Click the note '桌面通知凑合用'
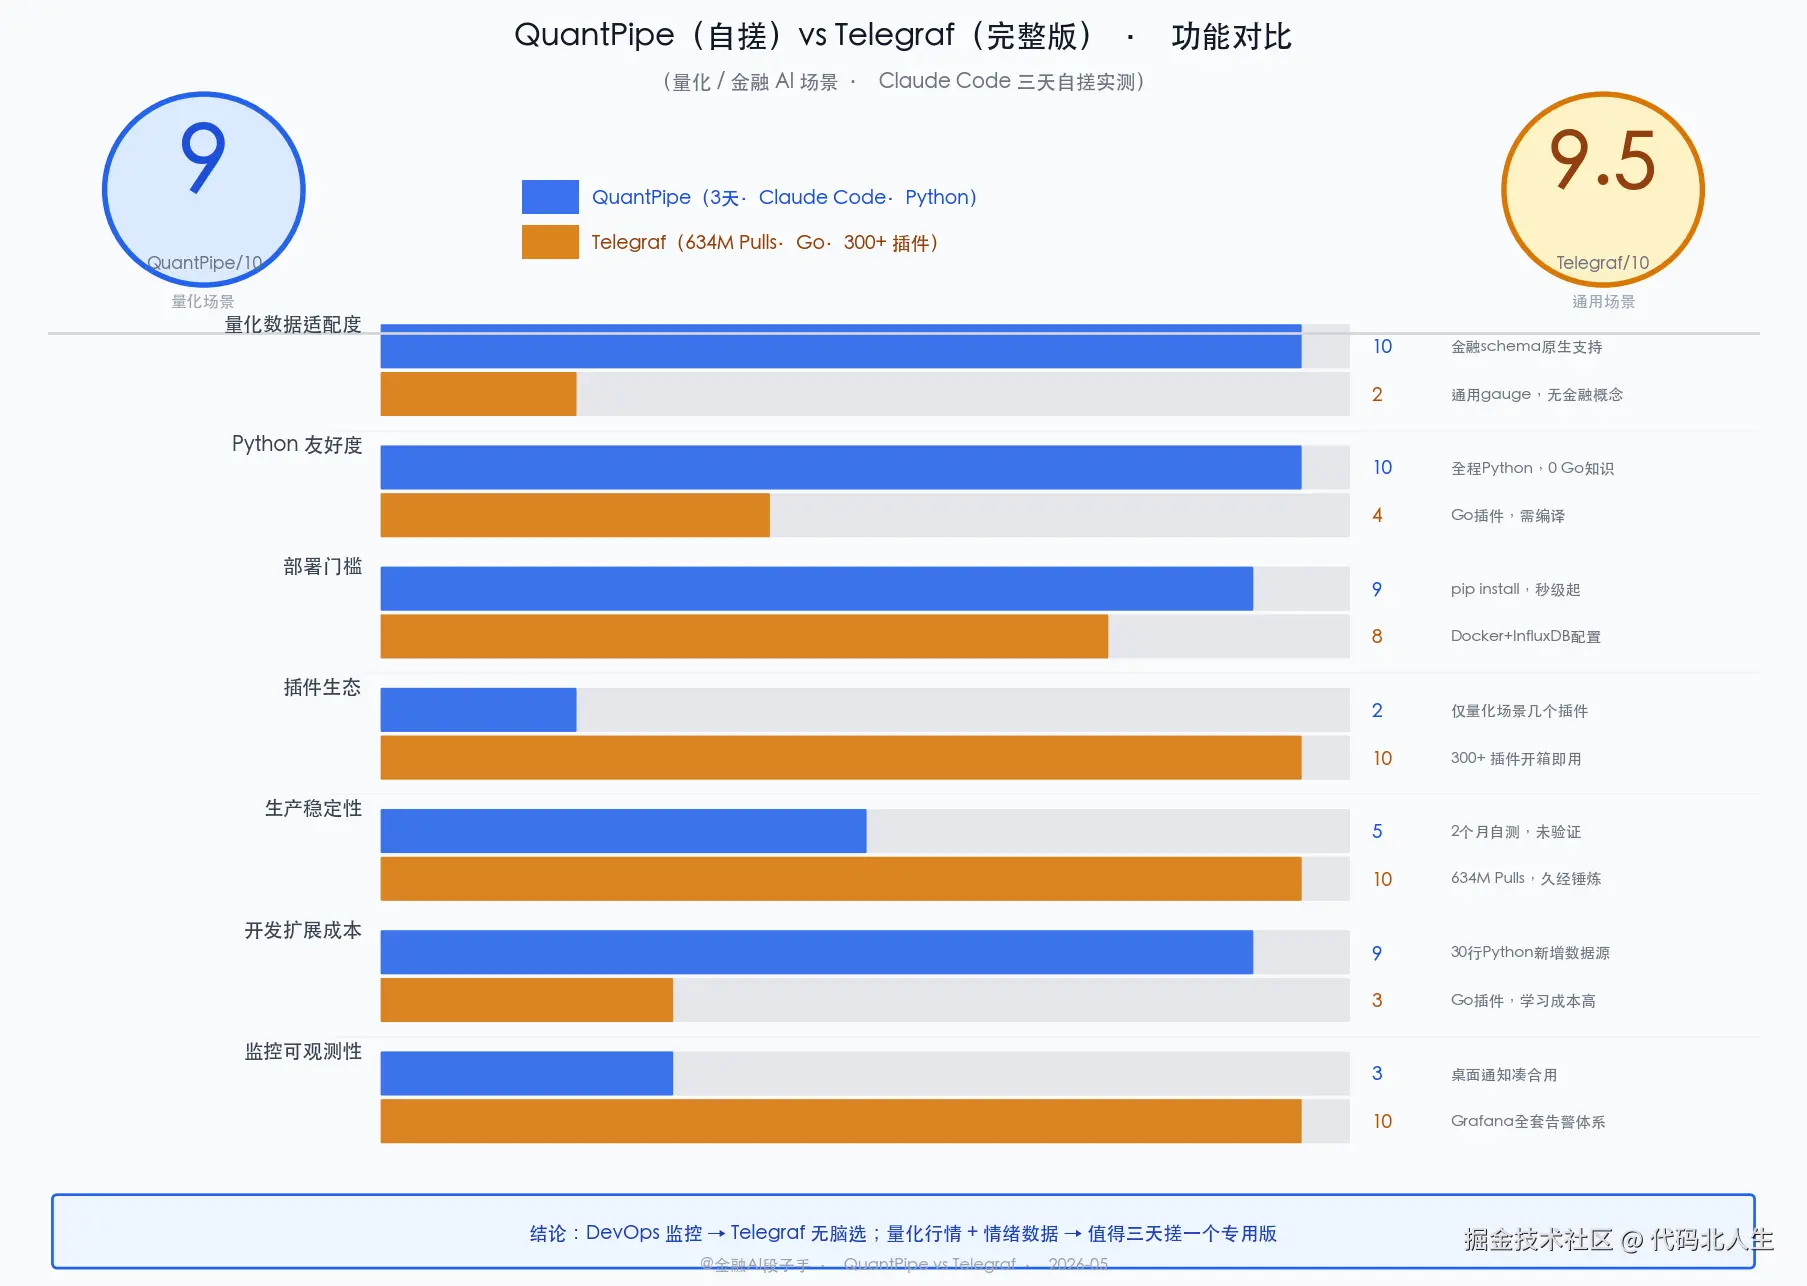 (1504, 1074)
